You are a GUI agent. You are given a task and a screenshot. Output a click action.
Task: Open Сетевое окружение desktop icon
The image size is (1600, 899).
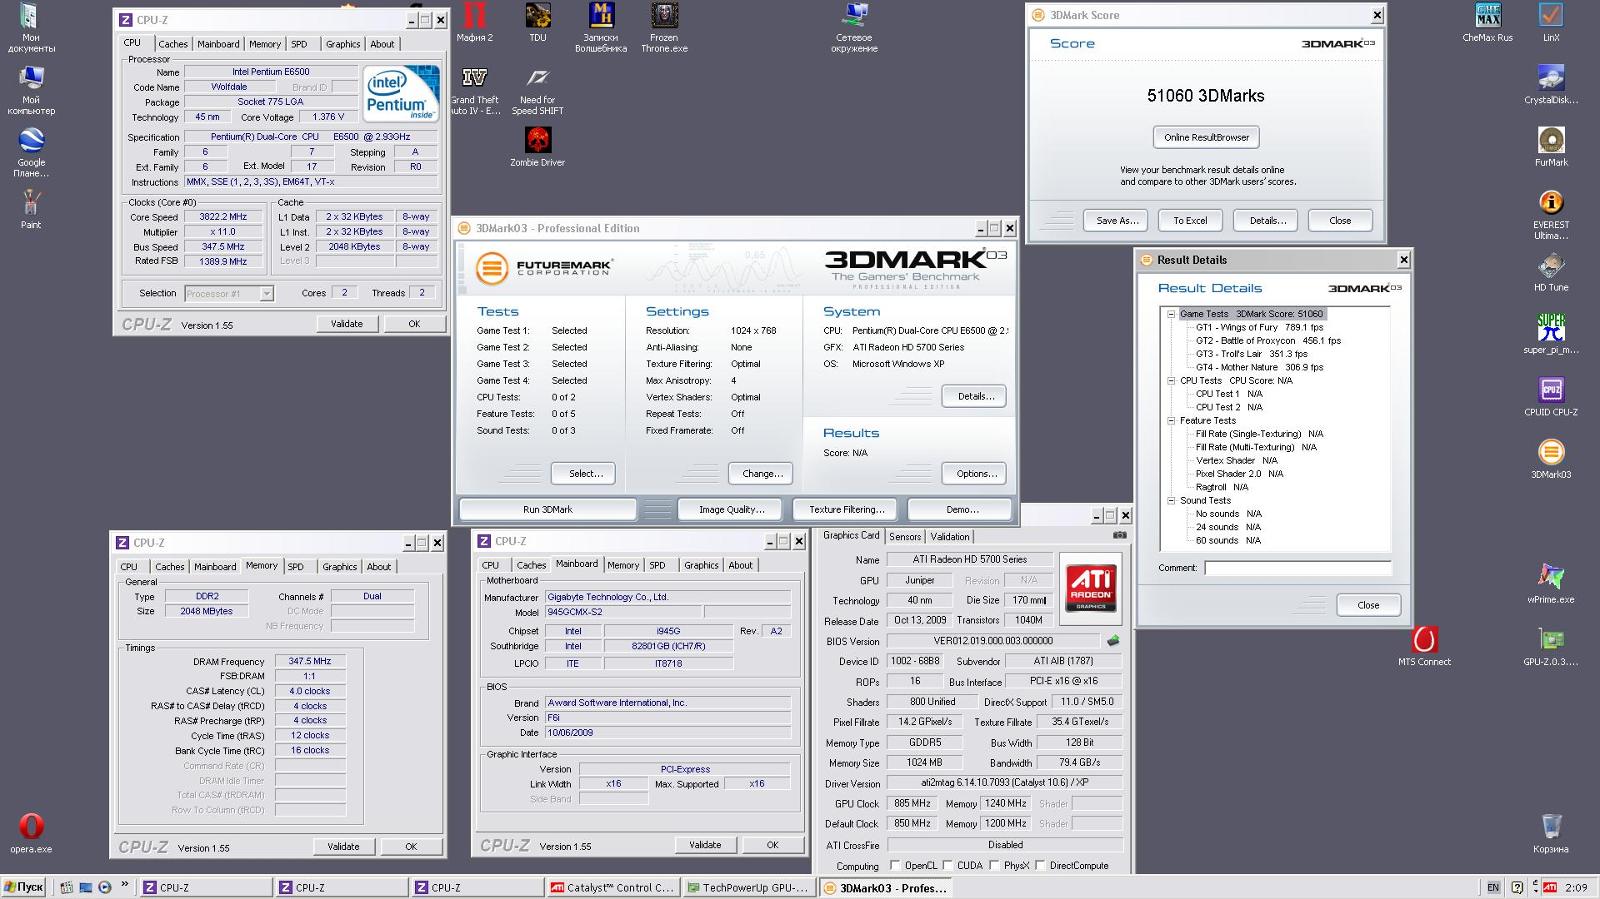pos(854,28)
